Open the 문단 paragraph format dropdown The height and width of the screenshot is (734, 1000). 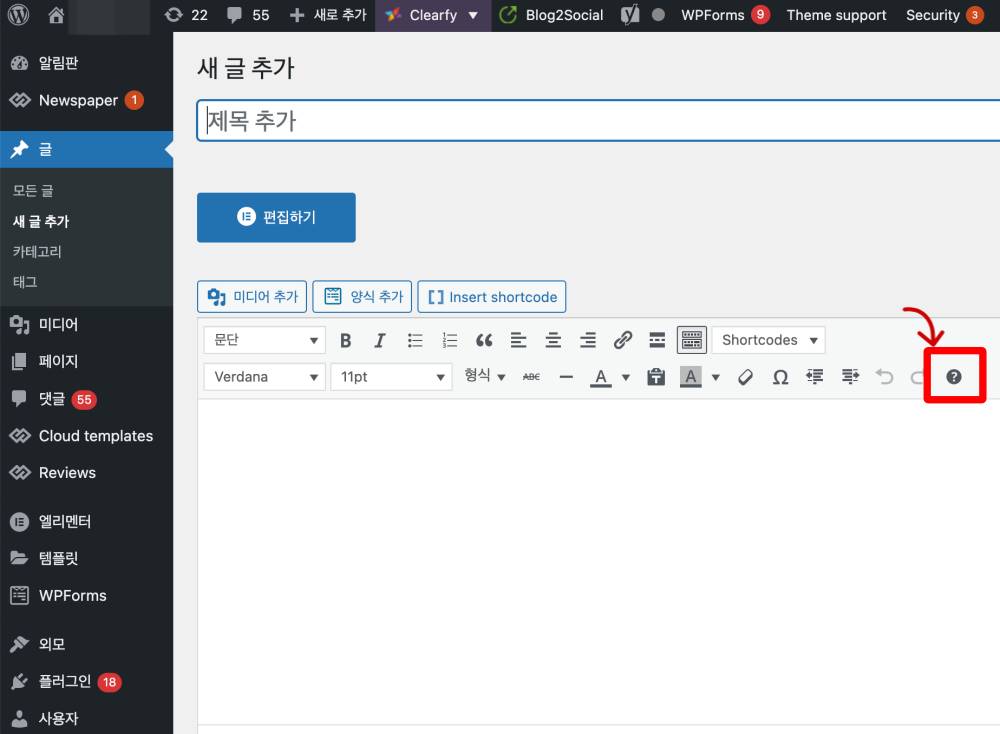click(265, 340)
